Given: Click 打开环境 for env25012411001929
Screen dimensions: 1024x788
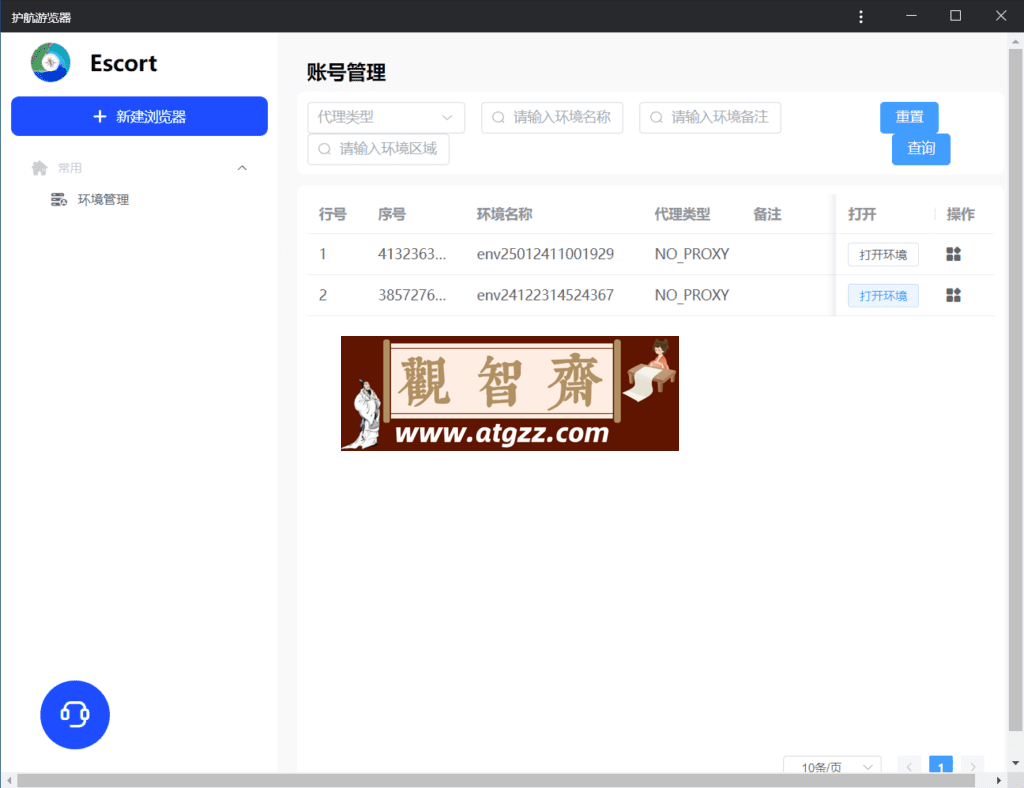Looking at the screenshot, I should tap(883, 255).
